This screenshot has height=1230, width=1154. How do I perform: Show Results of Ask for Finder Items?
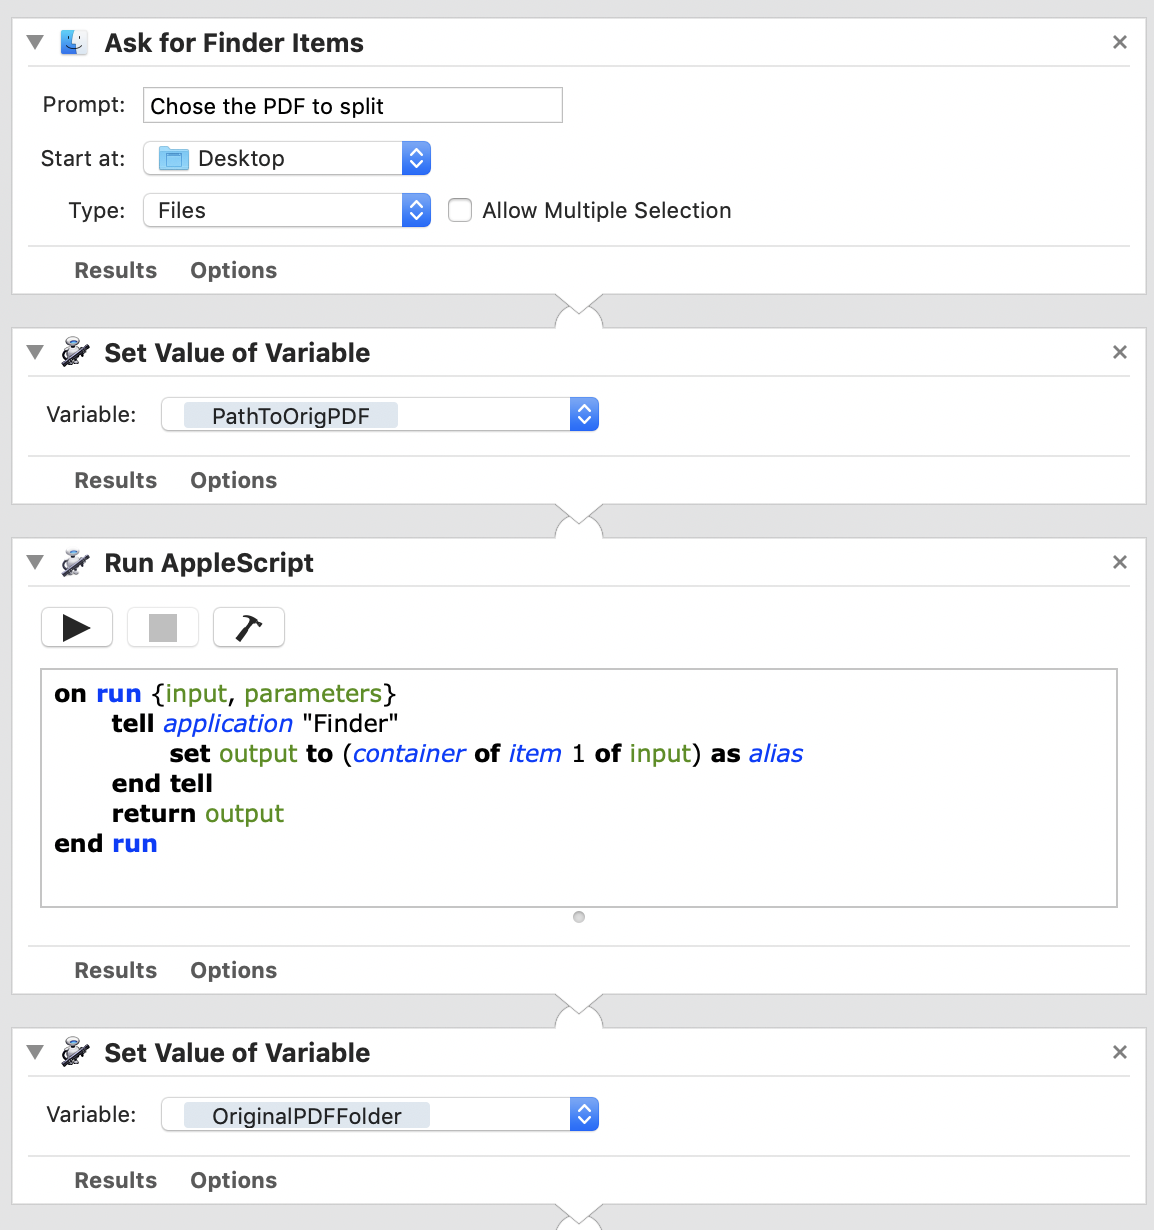116,270
